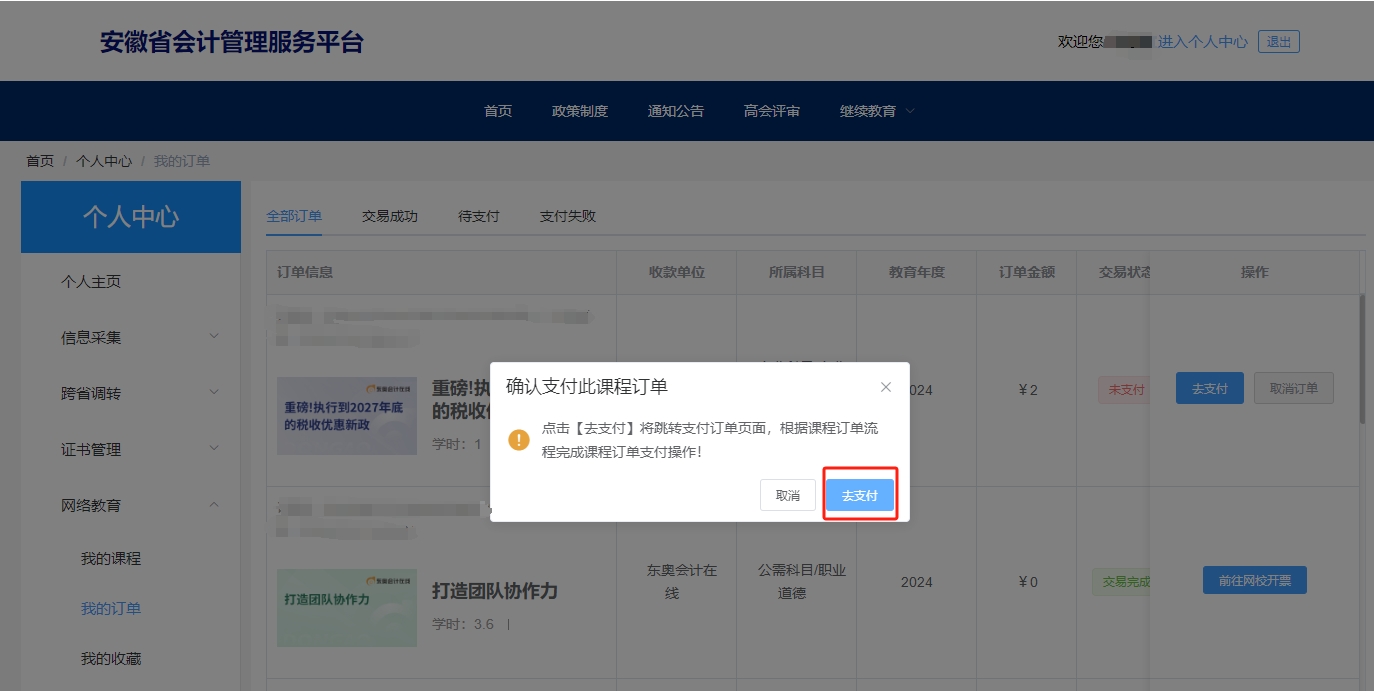Screen dimensions: 1374x691
Task: Click 取消 in the payment dialog
Action: [787, 494]
